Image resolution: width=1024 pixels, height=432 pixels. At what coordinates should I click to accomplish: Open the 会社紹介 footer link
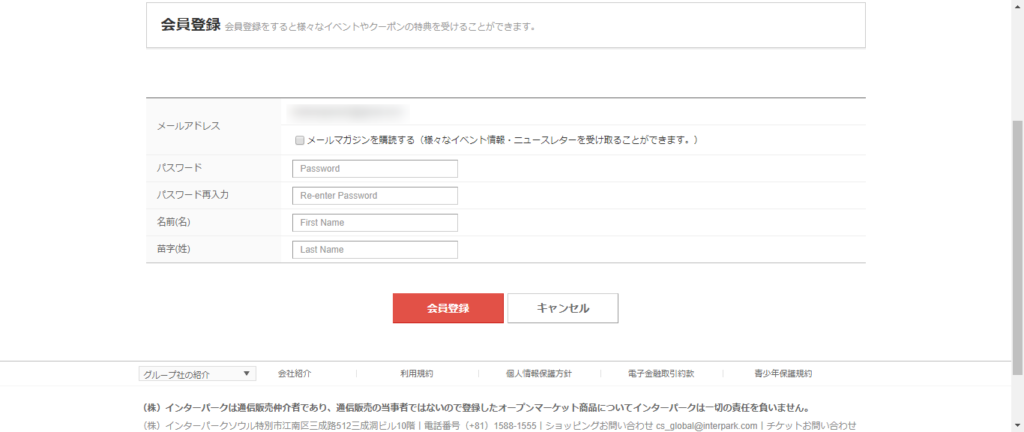[x=294, y=374]
